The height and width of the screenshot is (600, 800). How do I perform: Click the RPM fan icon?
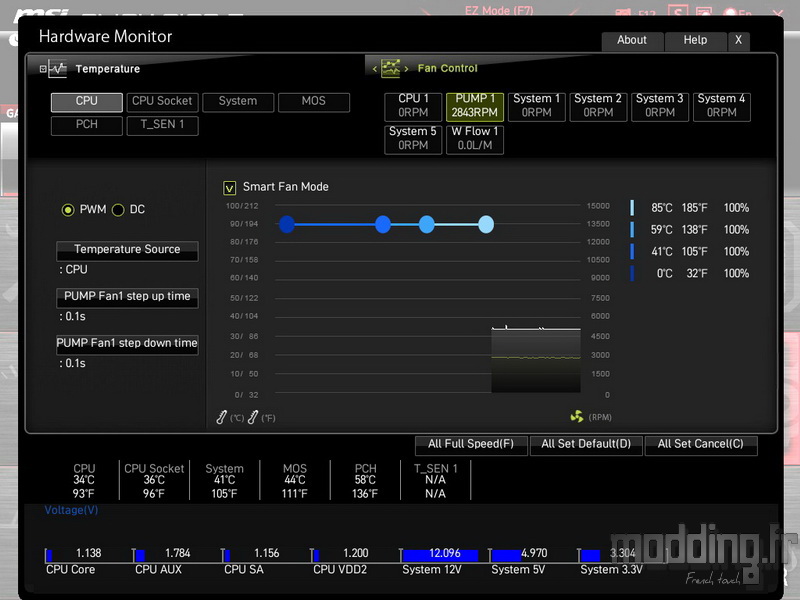[577, 416]
